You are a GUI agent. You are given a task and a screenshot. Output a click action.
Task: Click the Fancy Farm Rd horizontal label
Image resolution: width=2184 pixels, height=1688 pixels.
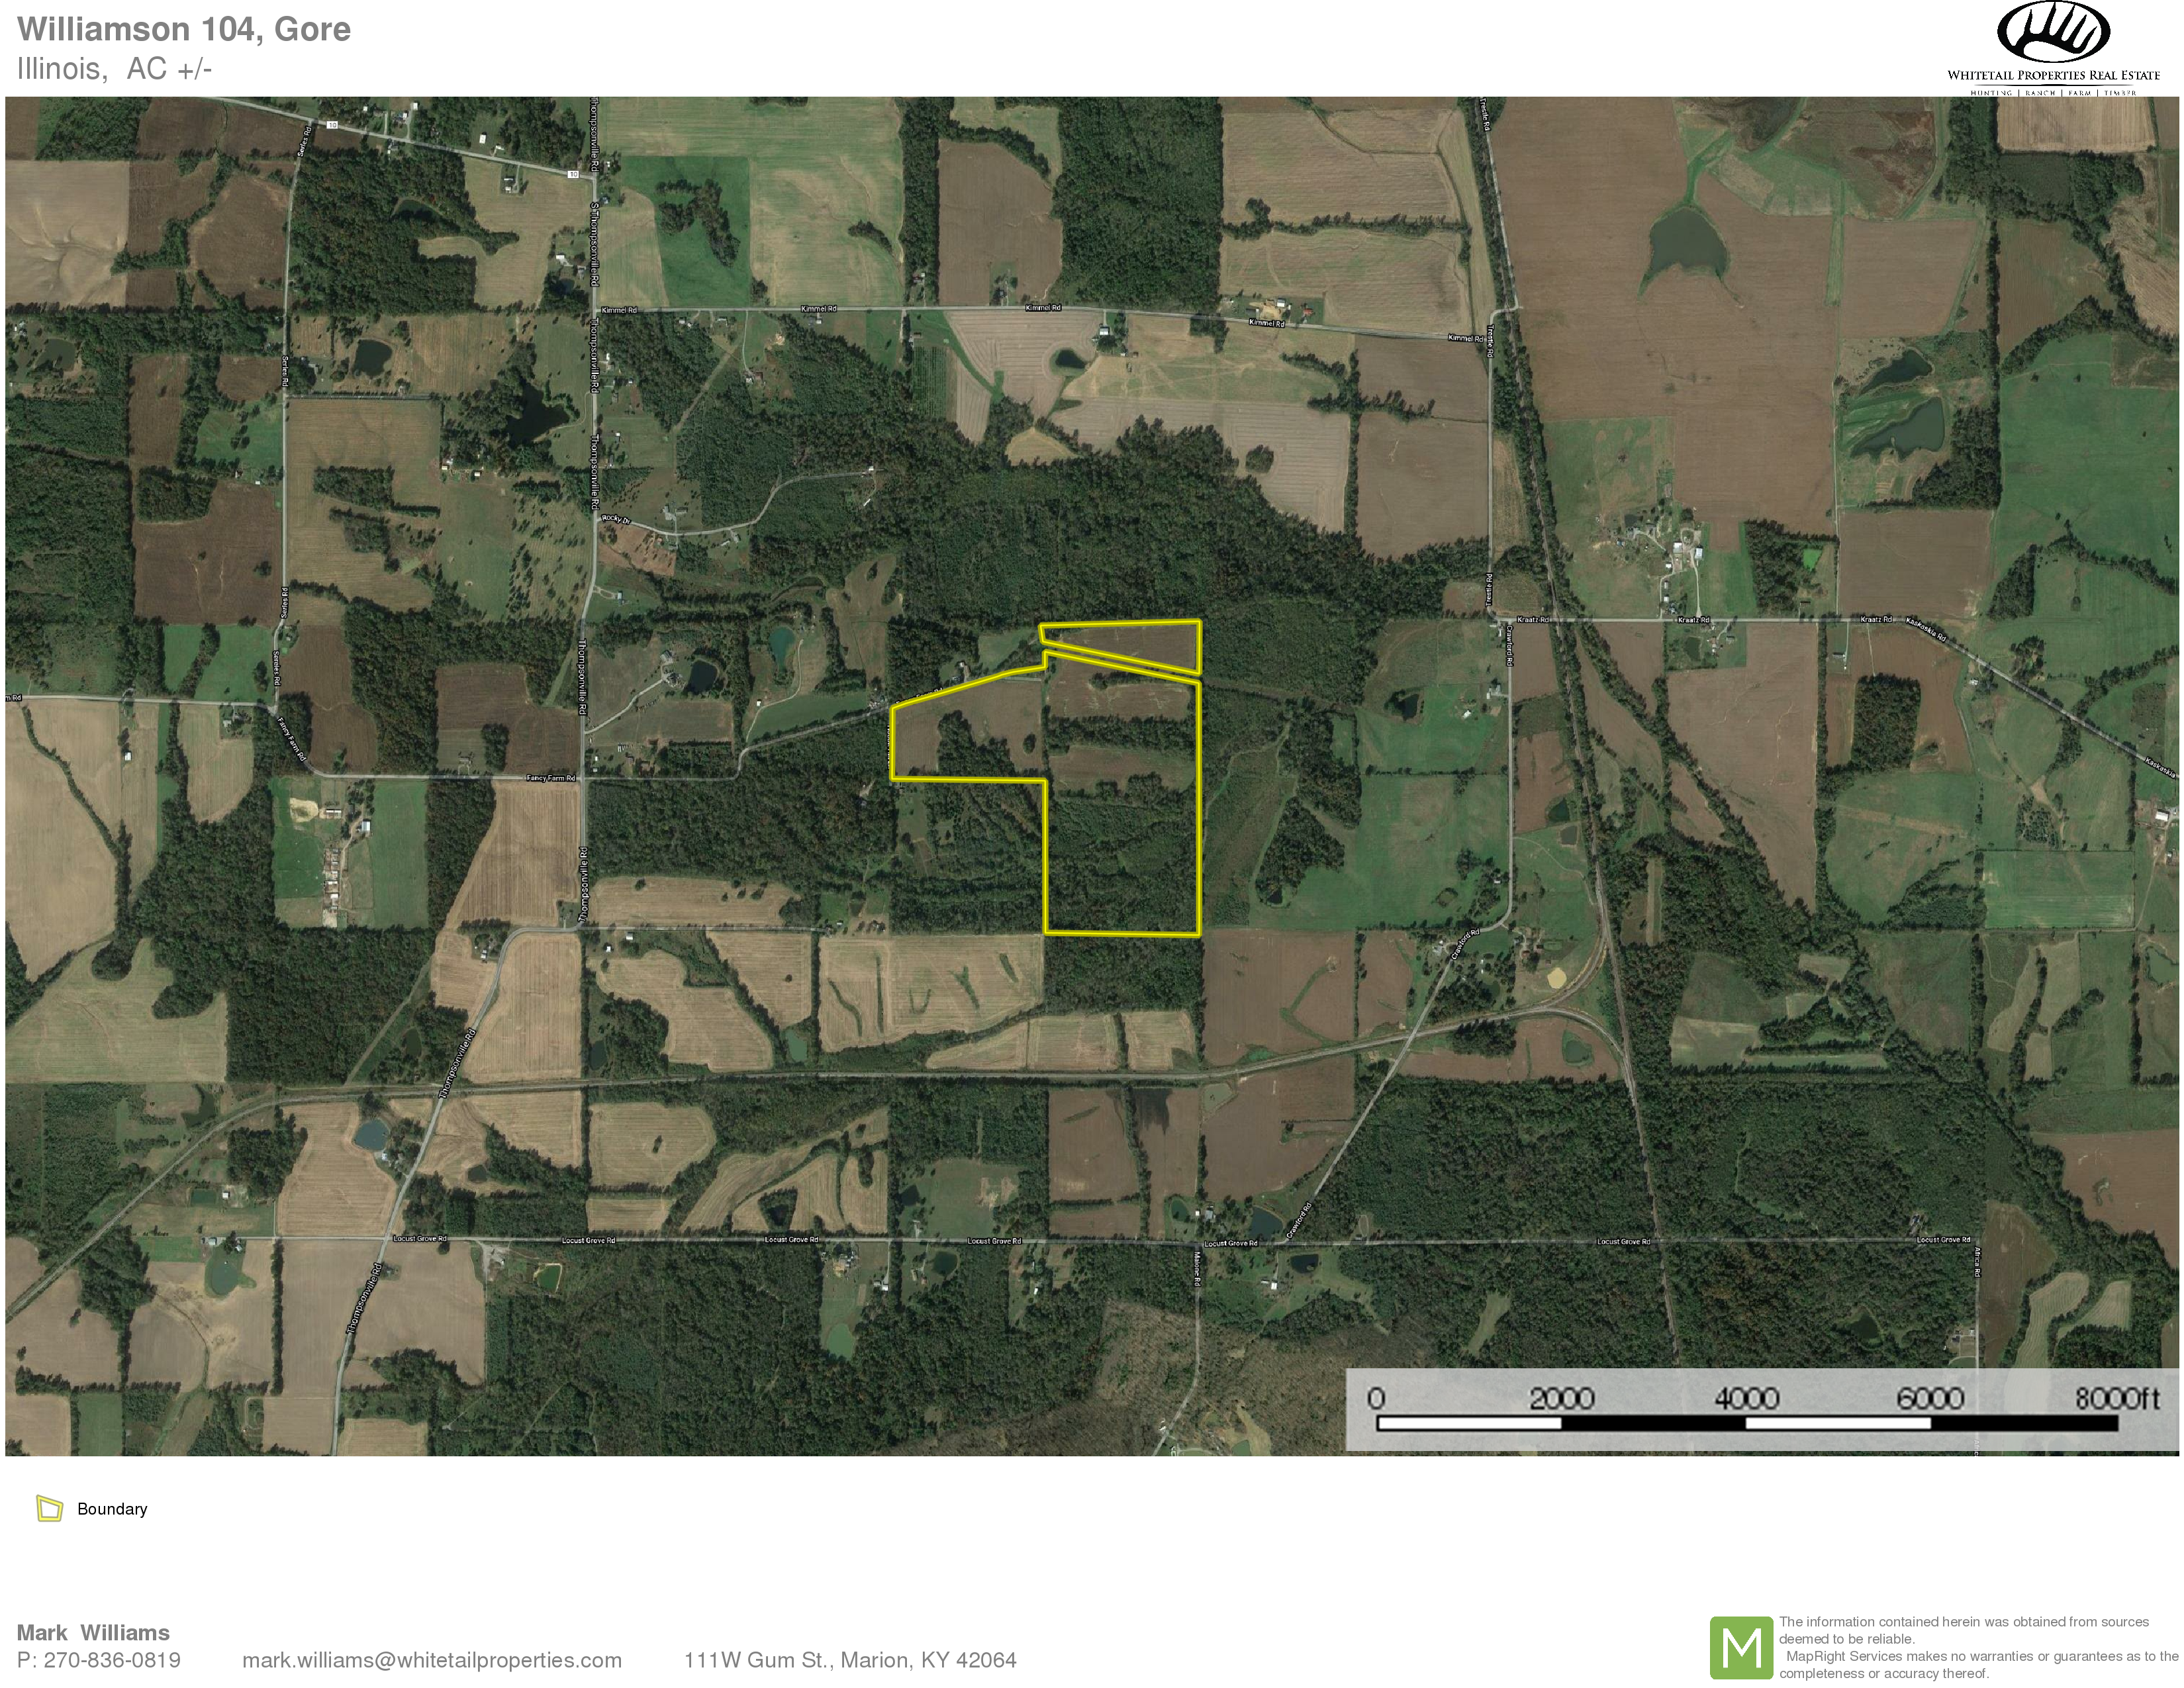[551, 778]
